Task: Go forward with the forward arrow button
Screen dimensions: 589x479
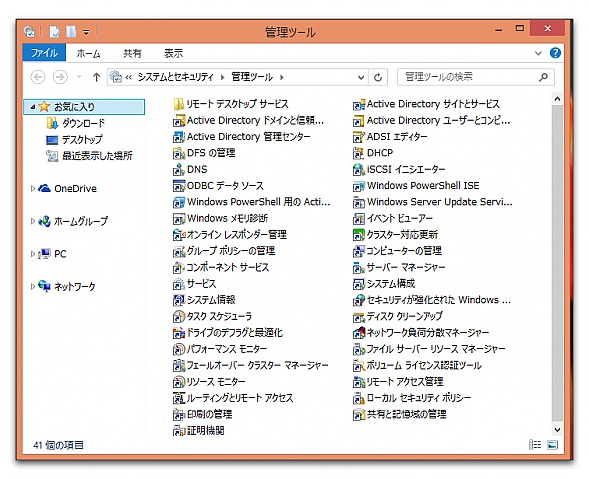Action: point(60,77)
